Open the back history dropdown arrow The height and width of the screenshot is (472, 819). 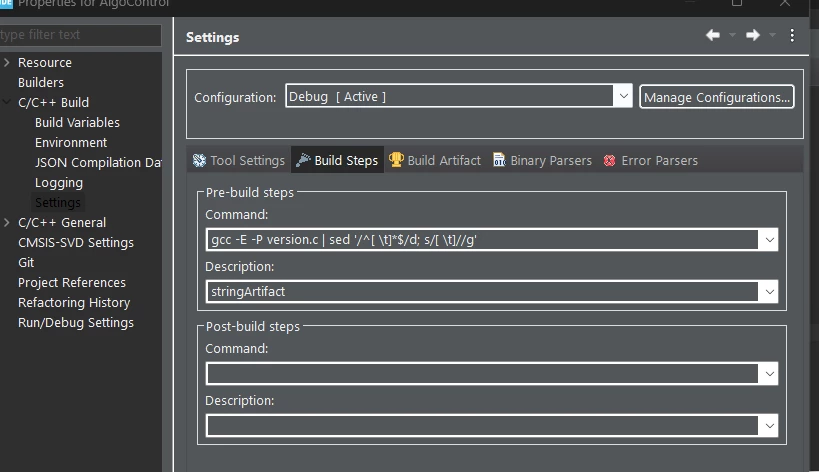(732, 36)
